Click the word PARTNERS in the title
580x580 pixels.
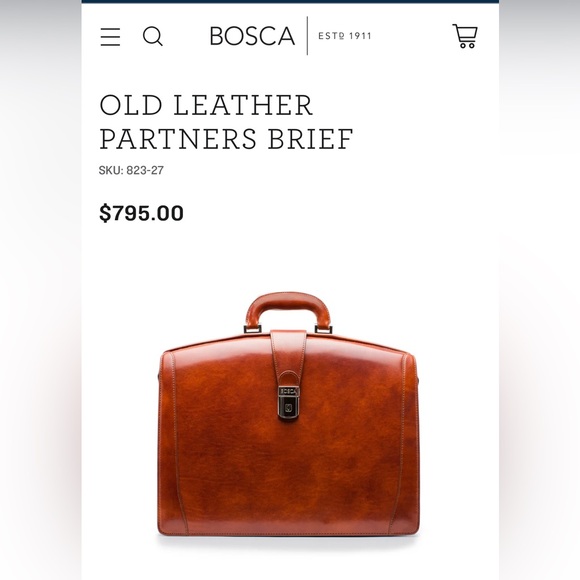coord(178,139)
